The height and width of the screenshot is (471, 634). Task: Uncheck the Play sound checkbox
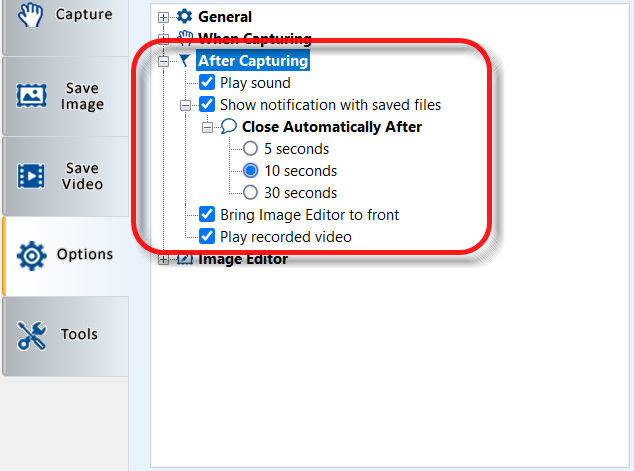(x=207, y=83)
